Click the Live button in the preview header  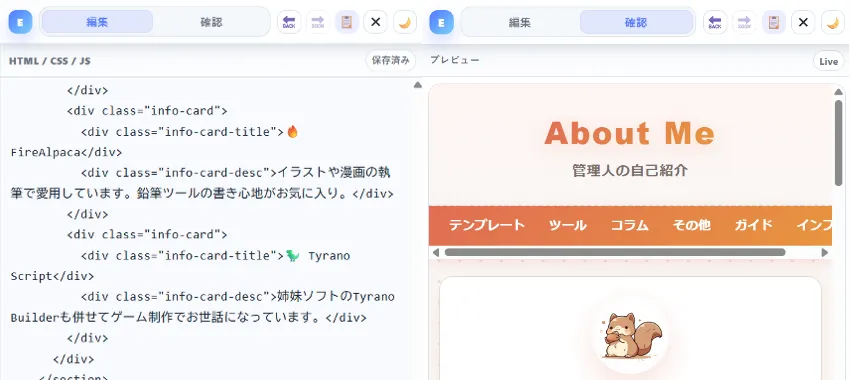click(828, 61)
